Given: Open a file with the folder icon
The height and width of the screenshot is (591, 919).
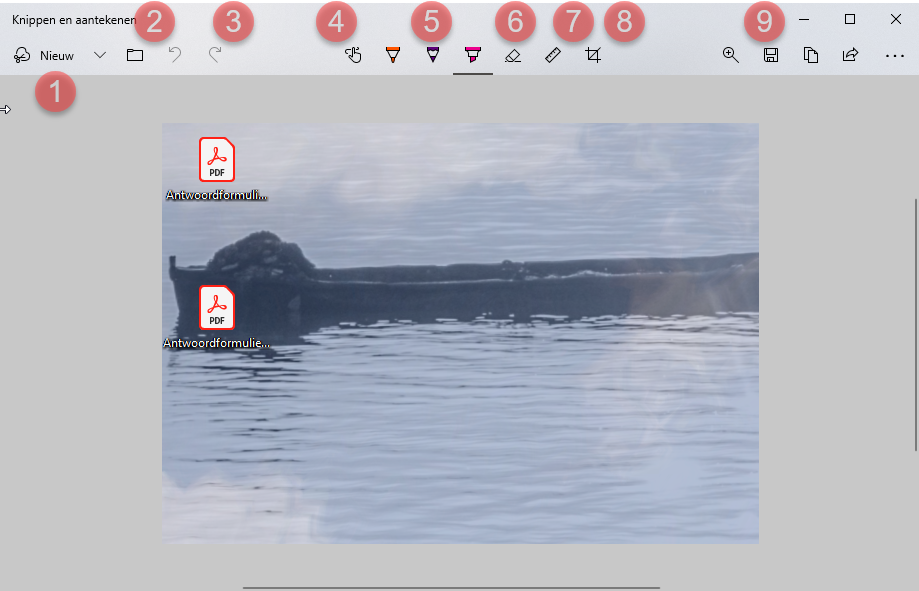Looking at the screenshot, I should pos(135,55).
